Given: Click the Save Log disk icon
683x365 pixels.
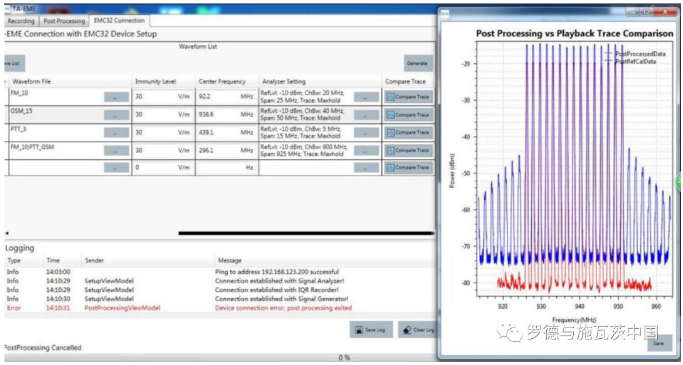Looking at the screenshot, I should (x=359, y=330).
